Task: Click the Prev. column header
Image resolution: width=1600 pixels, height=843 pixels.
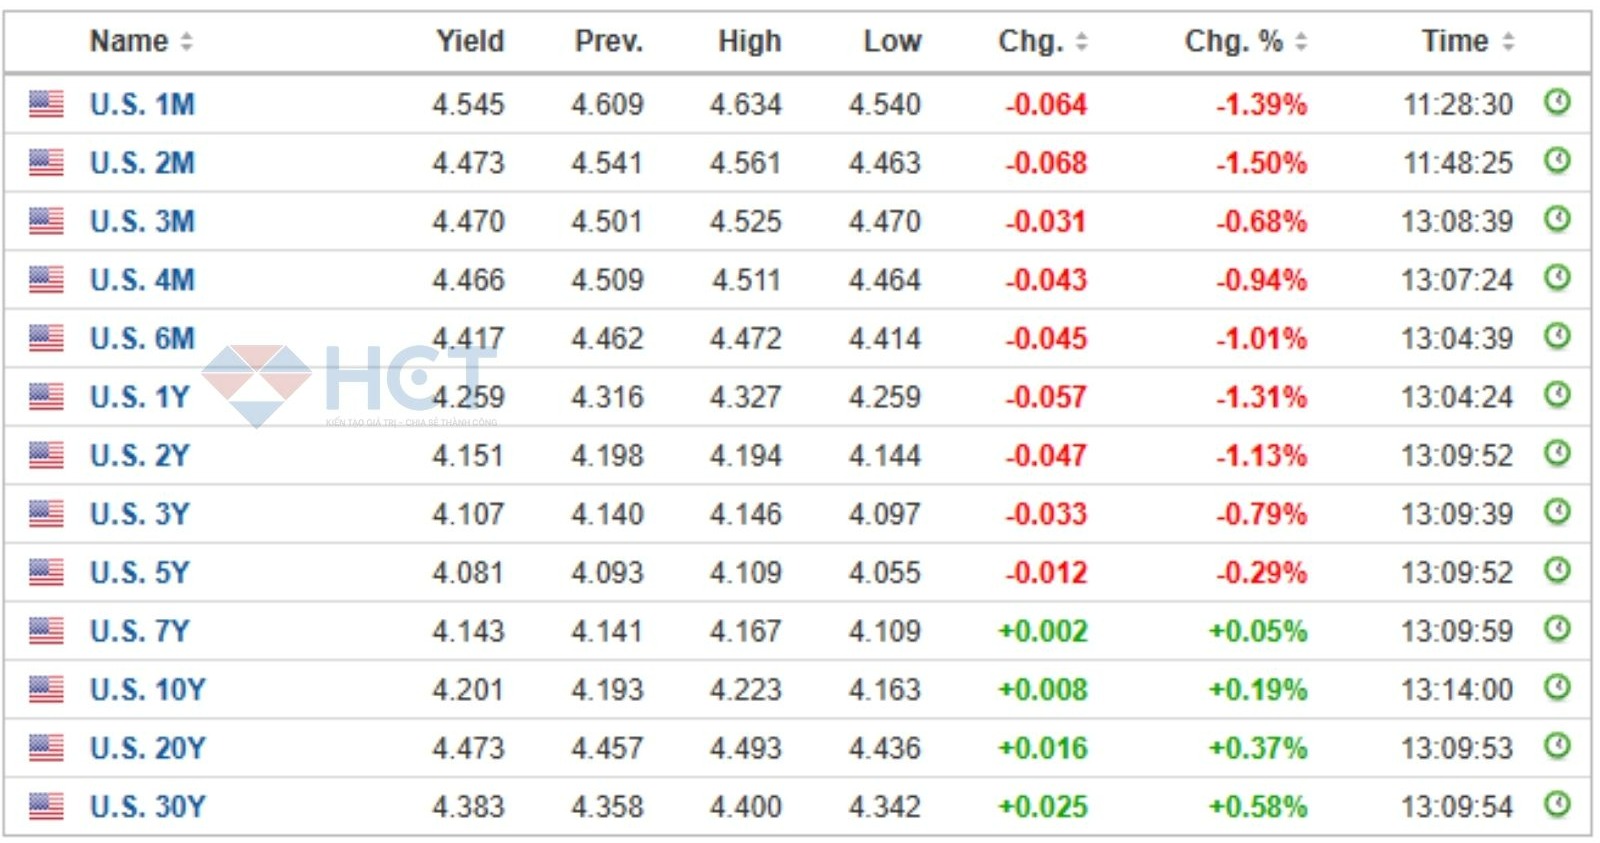Action: coord(608,42)
